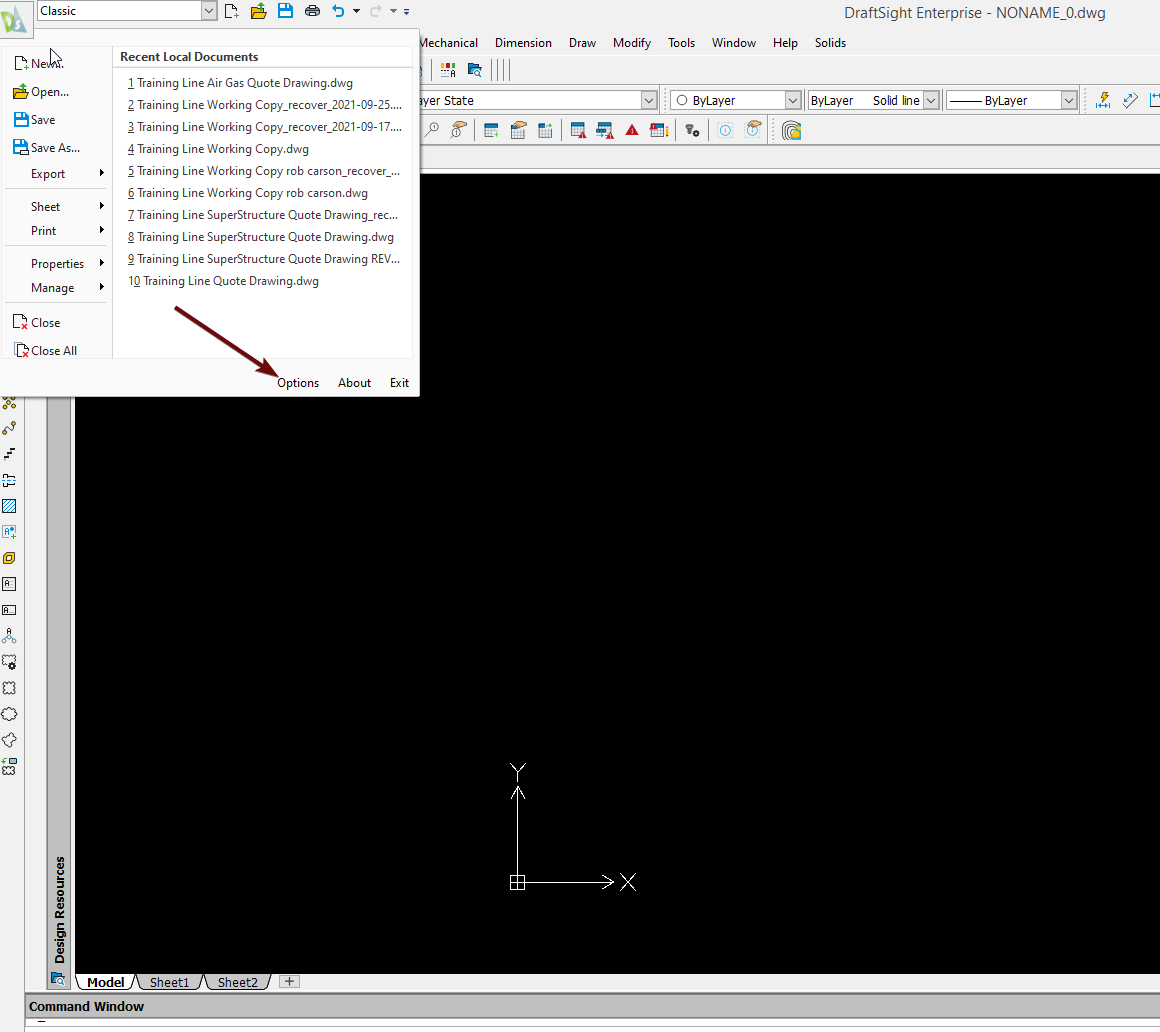The height and width of the screenshot is (1032, 1160).
Task: Open the Layer State dropdown
Action: click(649, 100)
